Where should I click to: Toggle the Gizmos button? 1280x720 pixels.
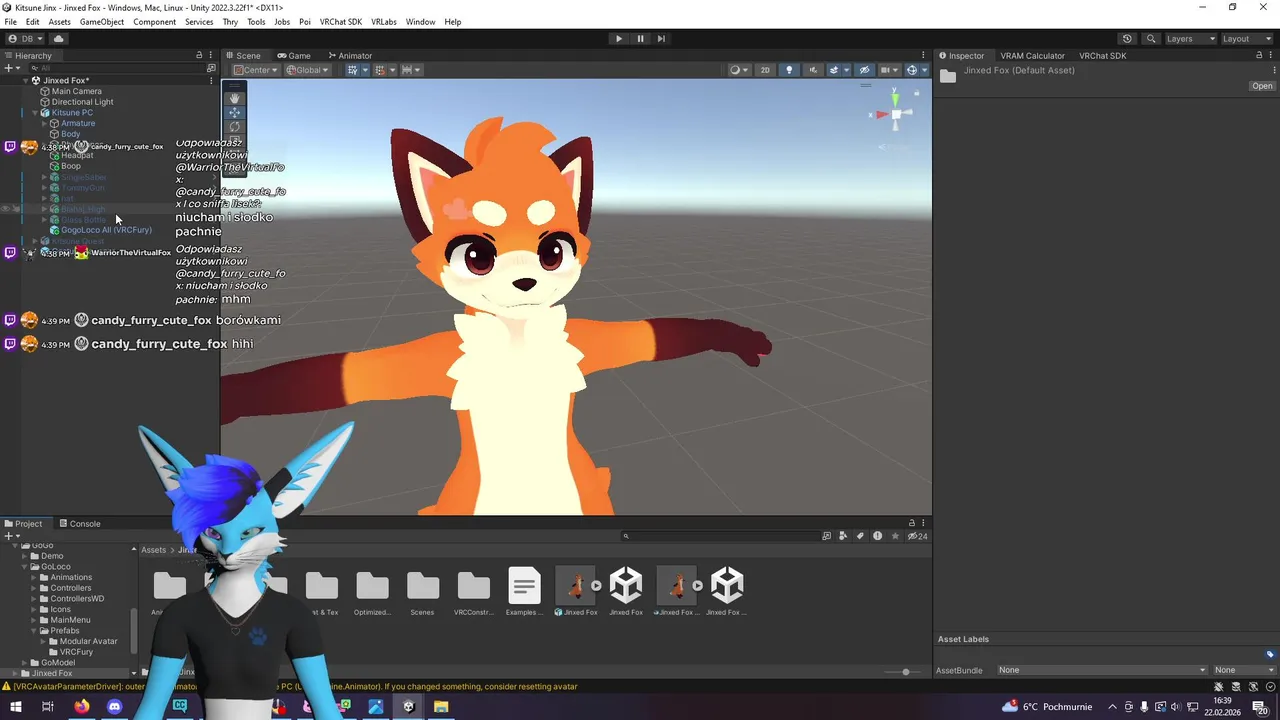(x=911, y=70)
